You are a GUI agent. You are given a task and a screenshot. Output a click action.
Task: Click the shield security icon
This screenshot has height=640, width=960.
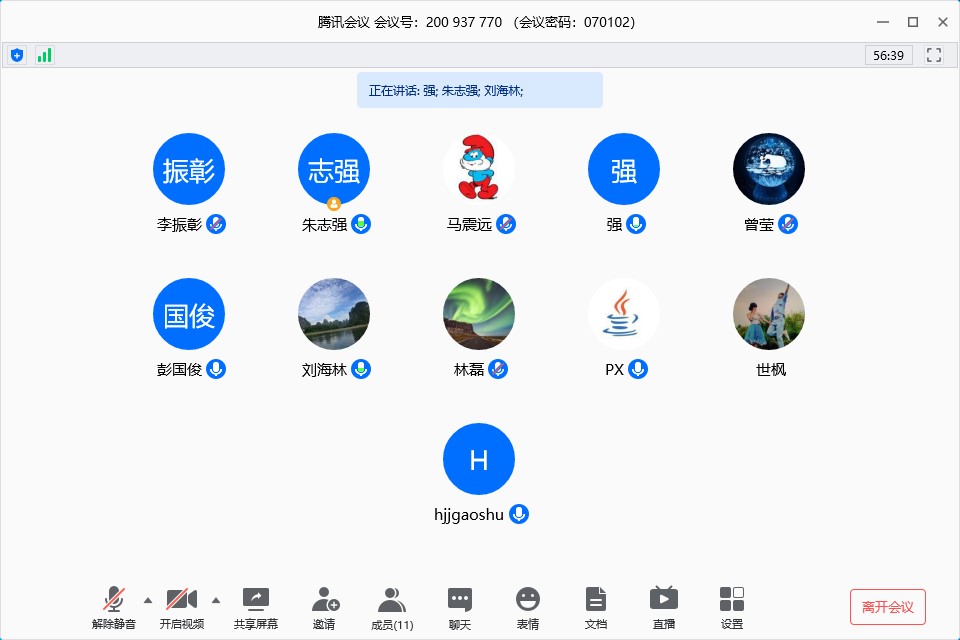[x=17, y=55]
